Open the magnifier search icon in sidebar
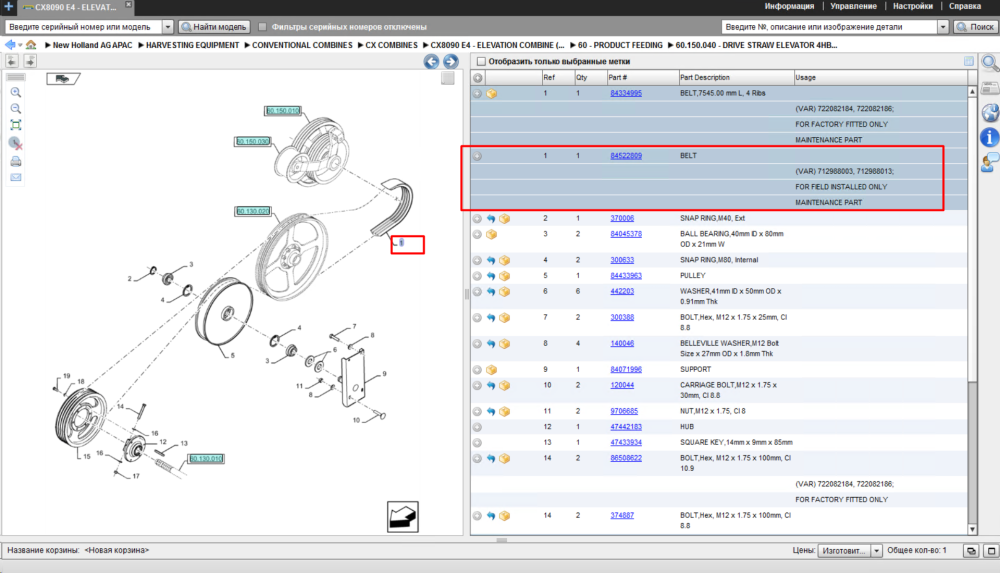The width and height of the screenshot is (1000, 573). [990, 63]
